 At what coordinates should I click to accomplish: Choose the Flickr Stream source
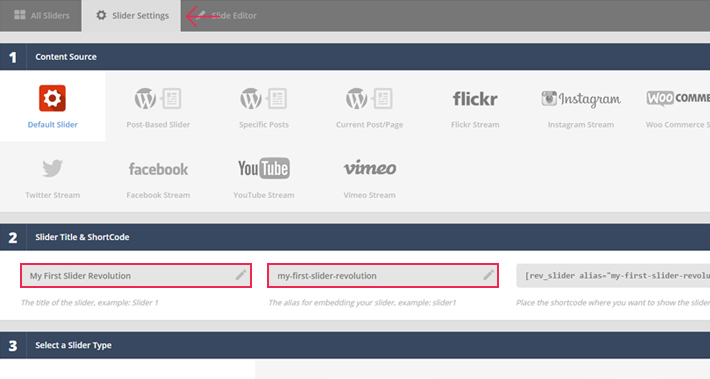[x=475, y=106]
